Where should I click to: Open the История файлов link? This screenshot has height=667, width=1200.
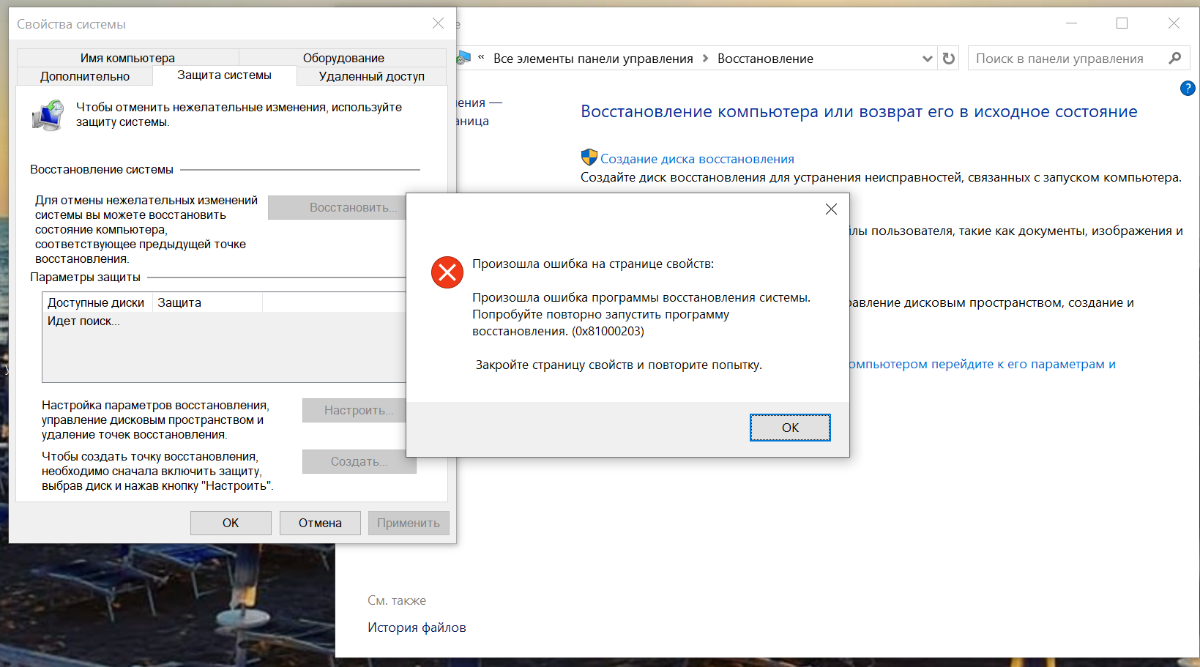click(x=417, y=628)
